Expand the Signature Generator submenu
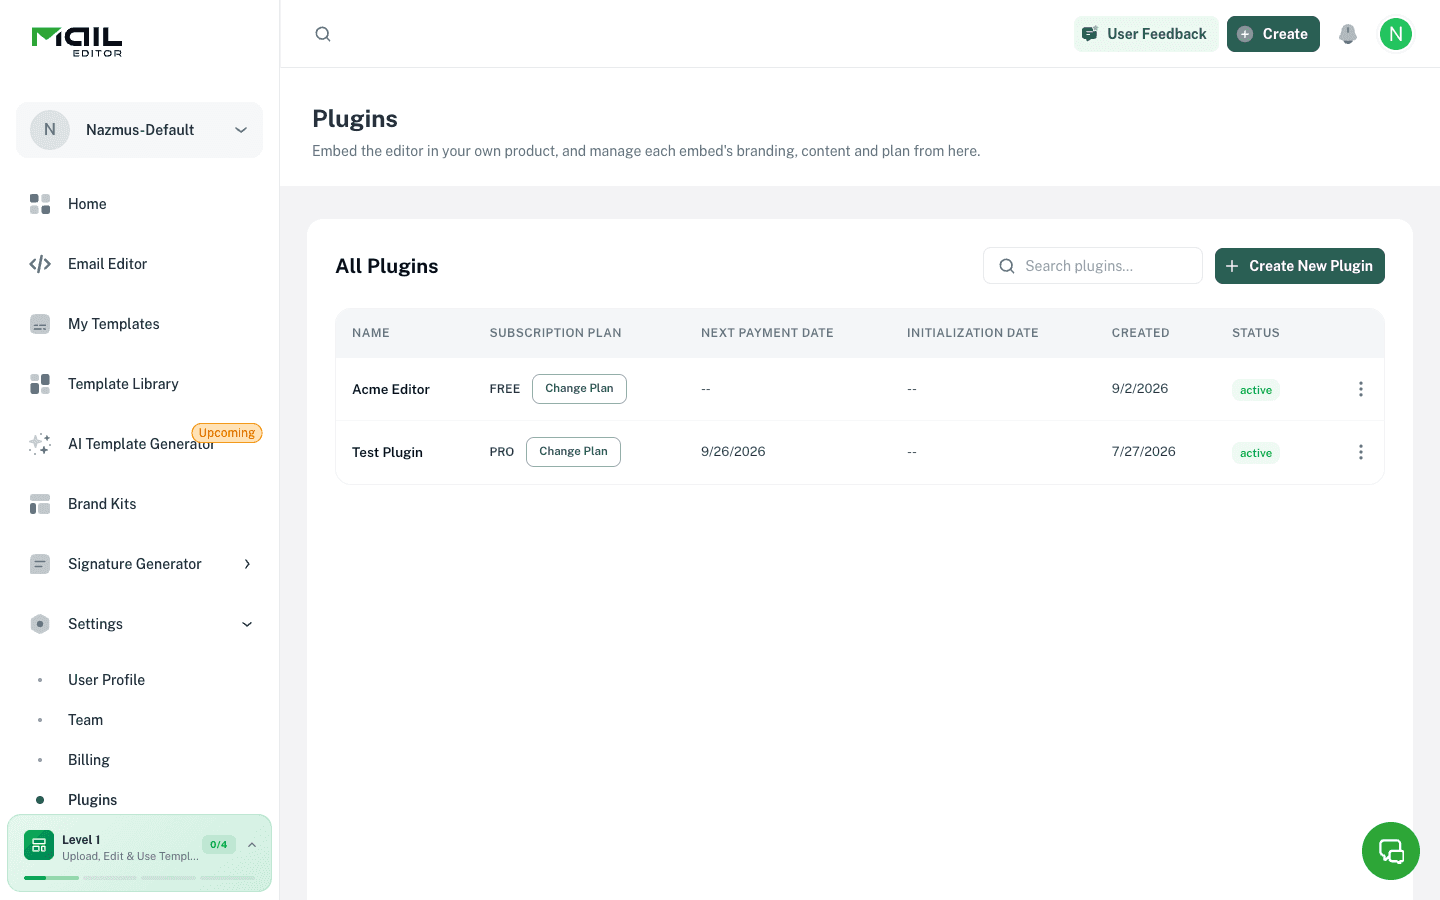The height and width of the screenshot is (900, 1440). 247,564
